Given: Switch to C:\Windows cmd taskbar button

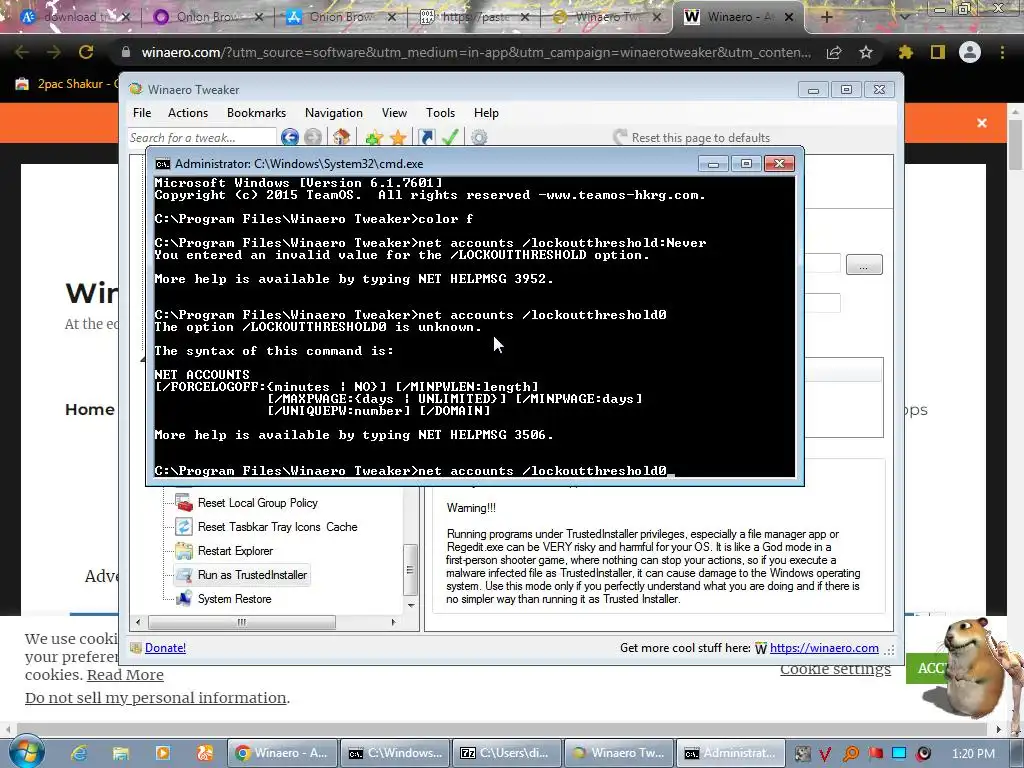Looking at the screenshot, I should click(395, 753).
